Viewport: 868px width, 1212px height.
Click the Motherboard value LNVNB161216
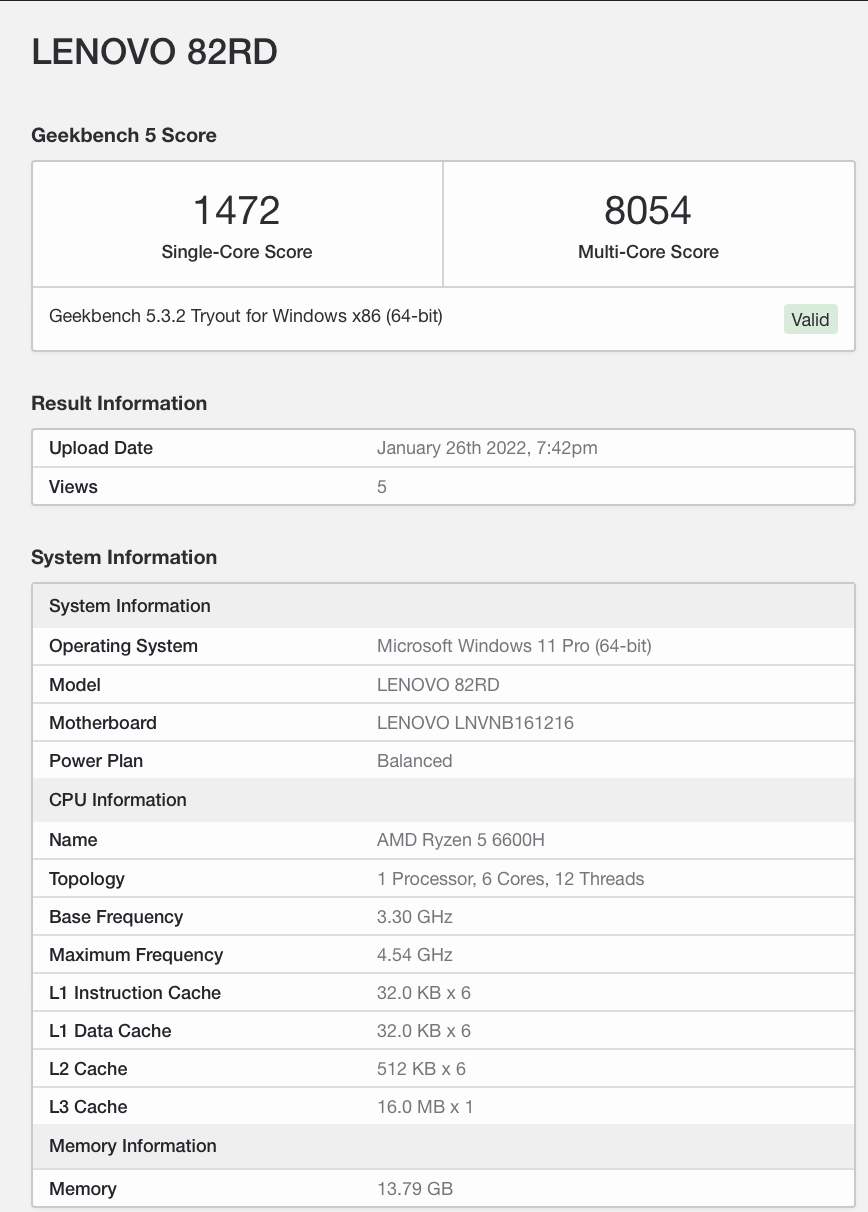(475, 722)
